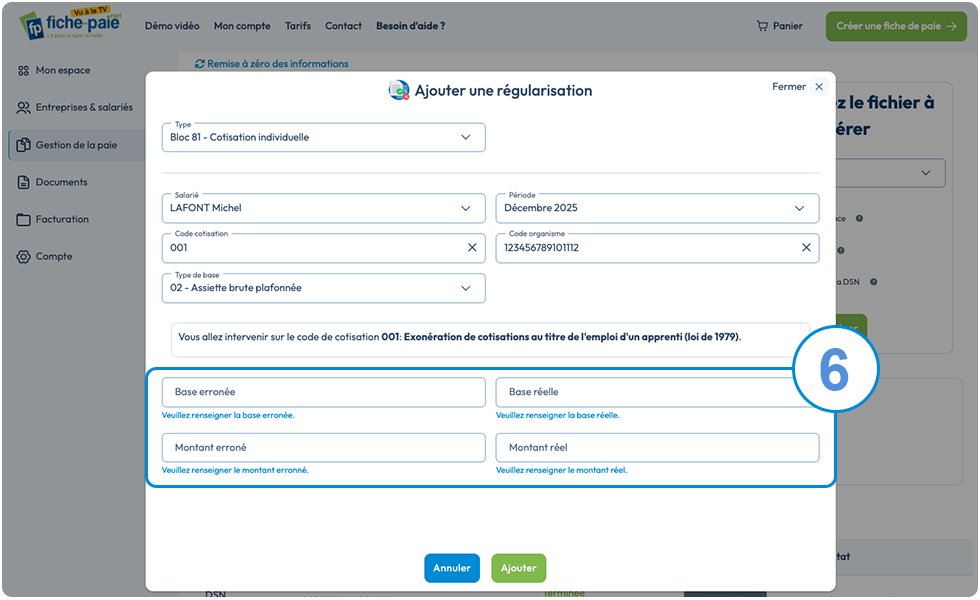Focus the Montant réel input field

tap(657, 448)
